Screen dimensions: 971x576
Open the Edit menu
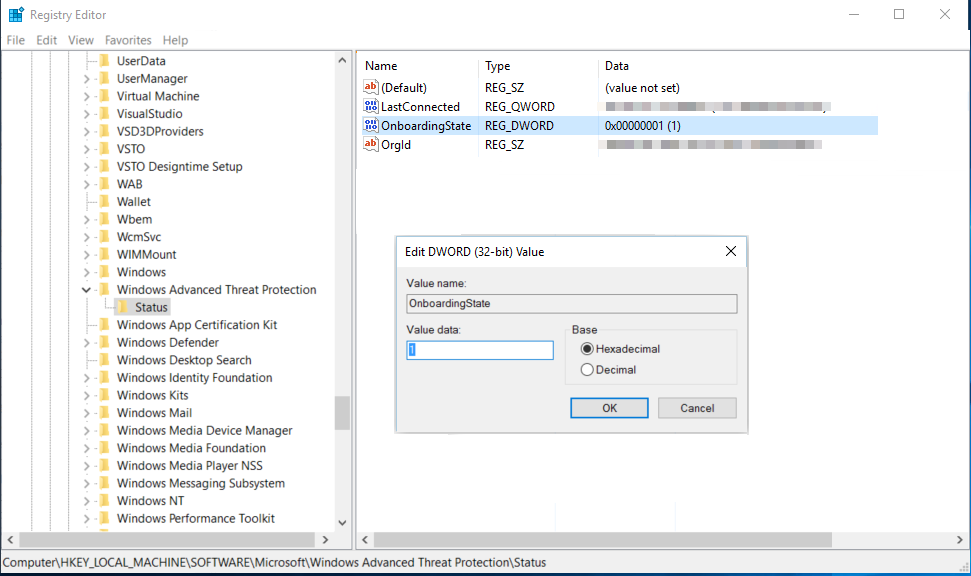46,40
